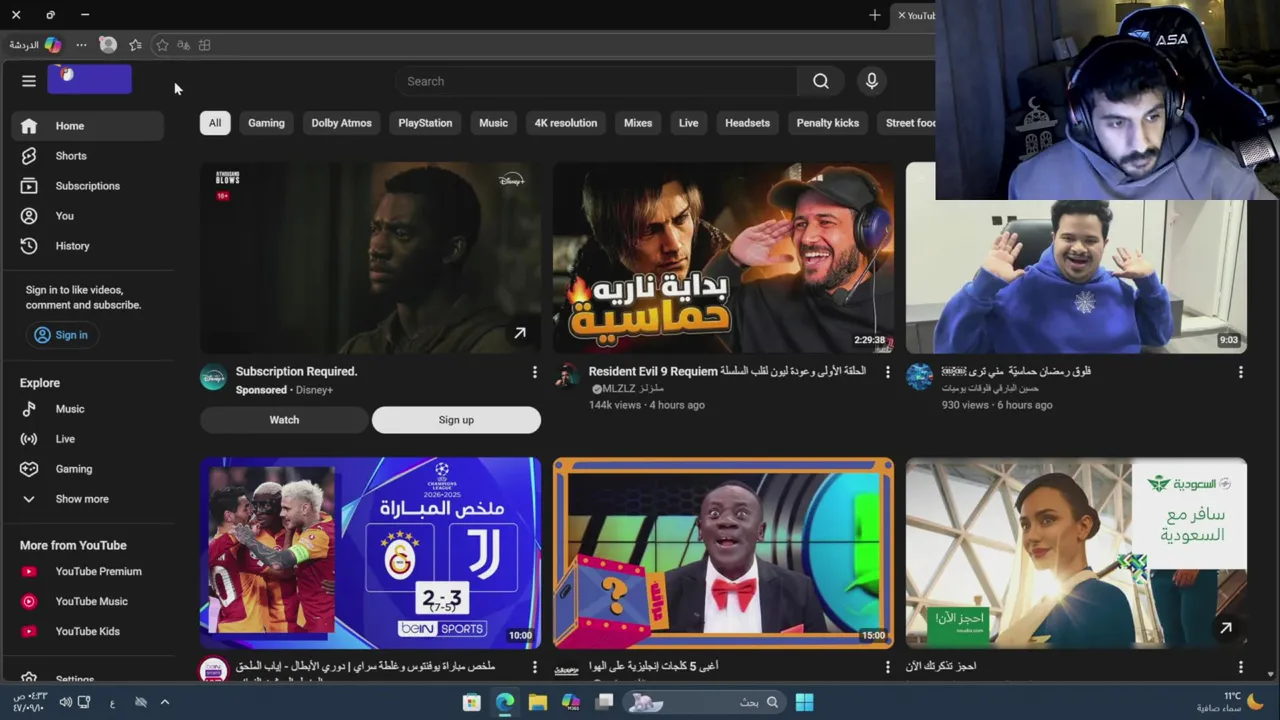Expand Show more in Explore
This screenshot has width=1280, height=720.
[88, 499]
